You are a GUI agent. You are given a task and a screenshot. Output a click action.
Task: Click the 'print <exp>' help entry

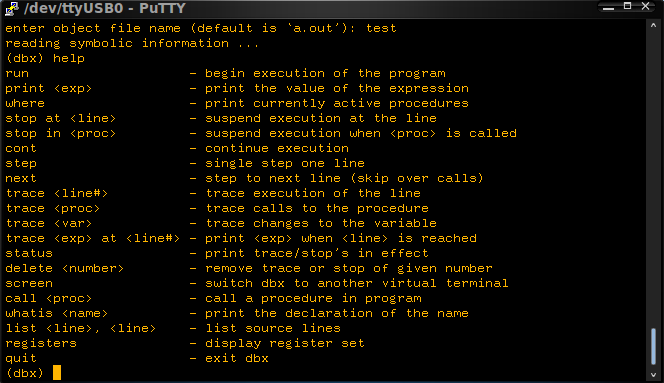(237, 88)
